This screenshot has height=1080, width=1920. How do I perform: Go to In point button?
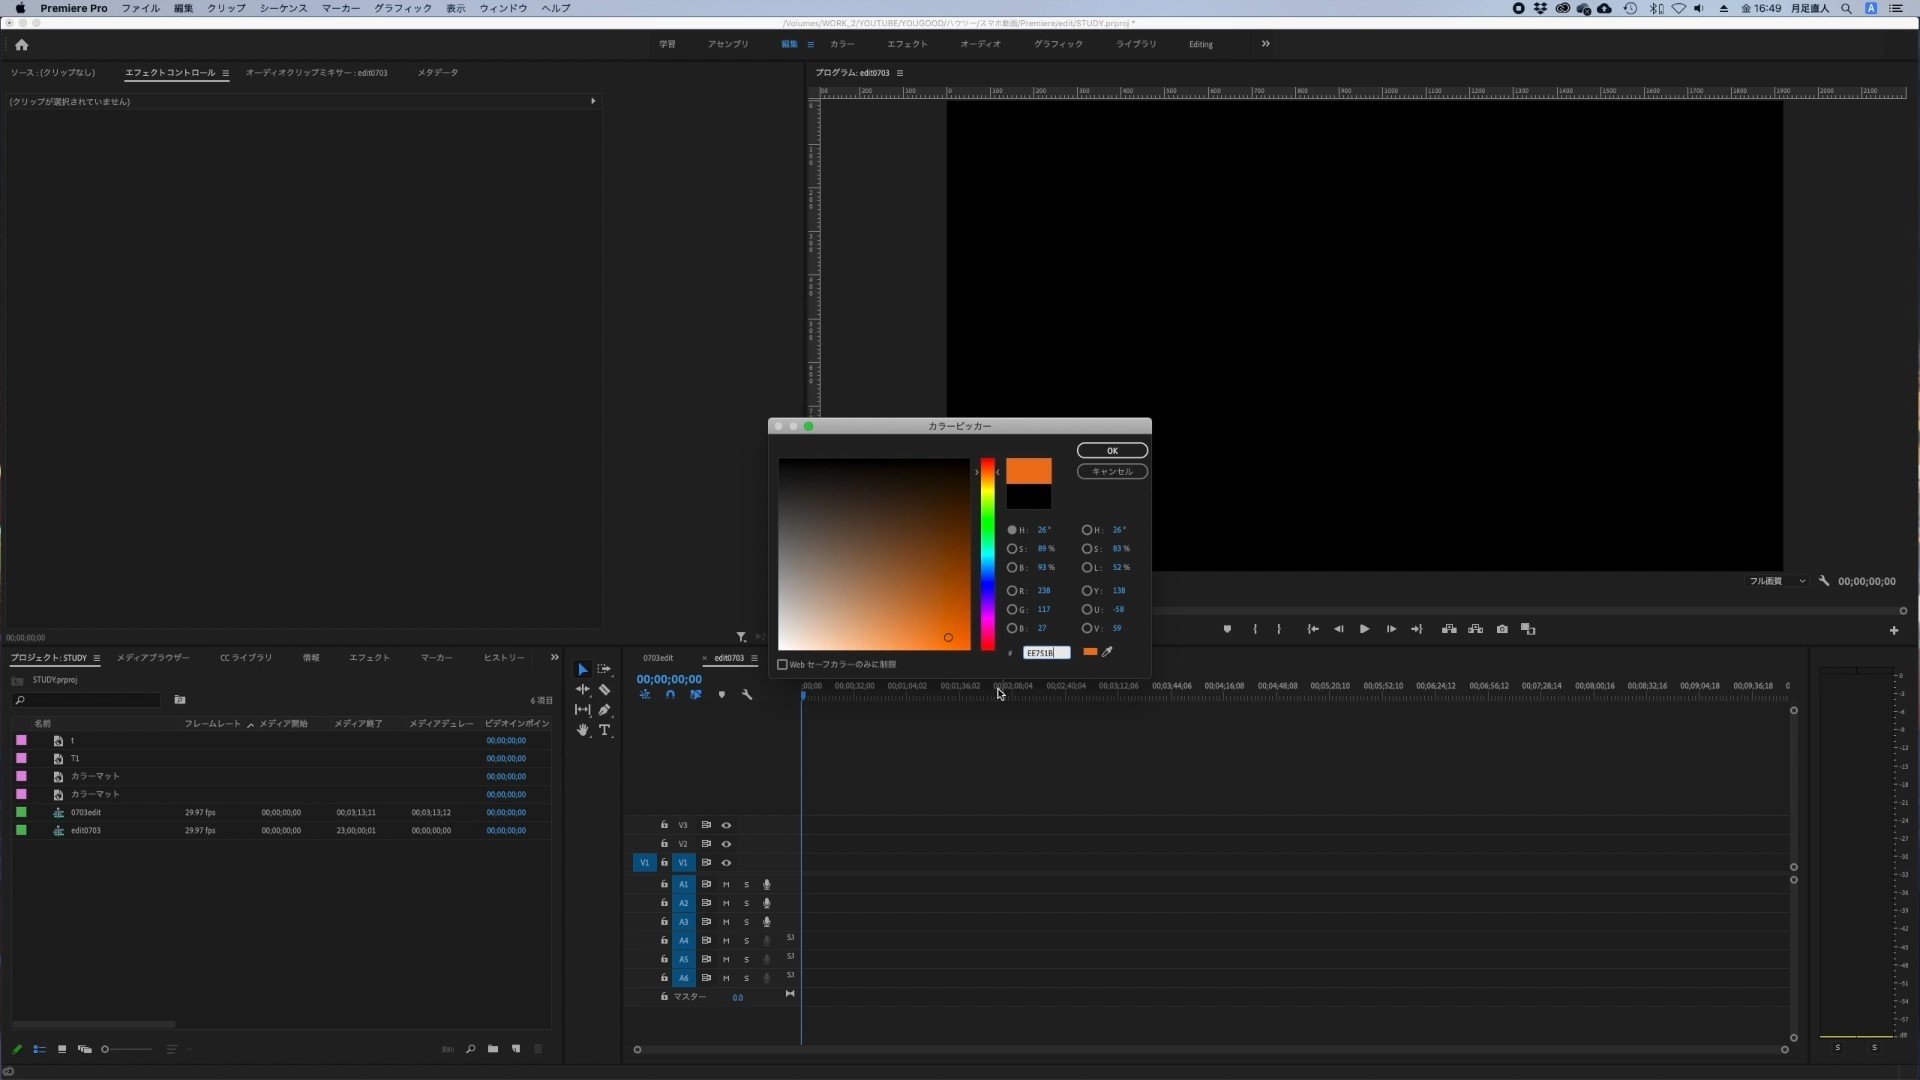(x=1313, y=630)
